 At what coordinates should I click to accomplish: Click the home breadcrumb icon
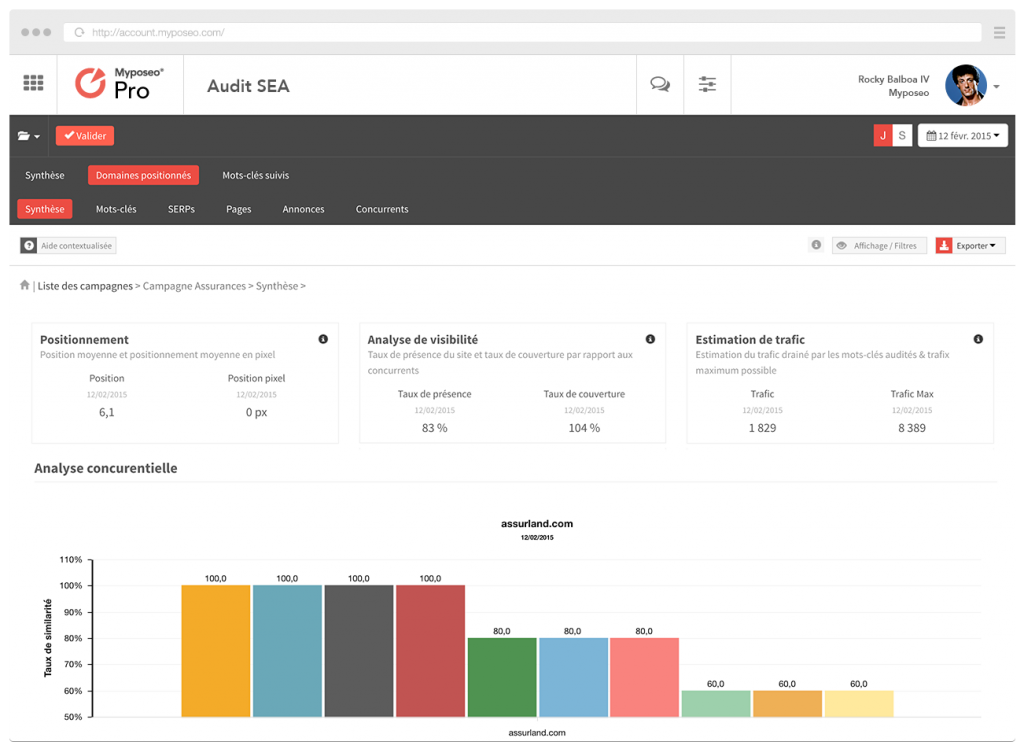click(25, 285)
